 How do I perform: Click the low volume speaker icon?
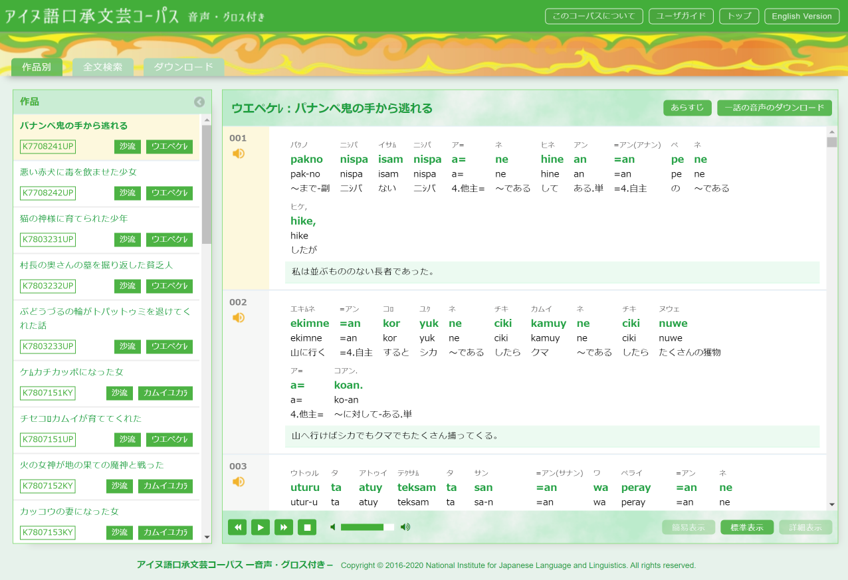[333, 527]
